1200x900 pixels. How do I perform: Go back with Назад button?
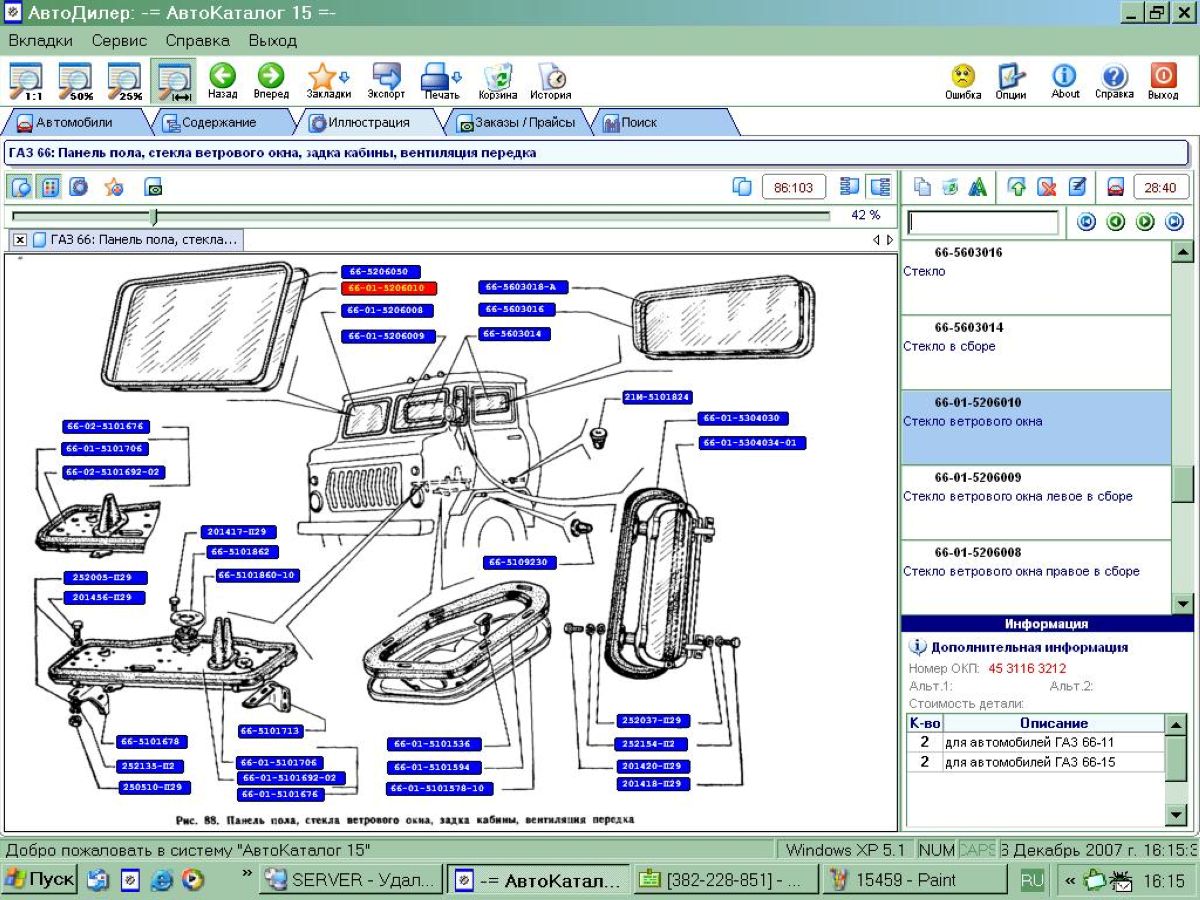(x=222, y=81)
